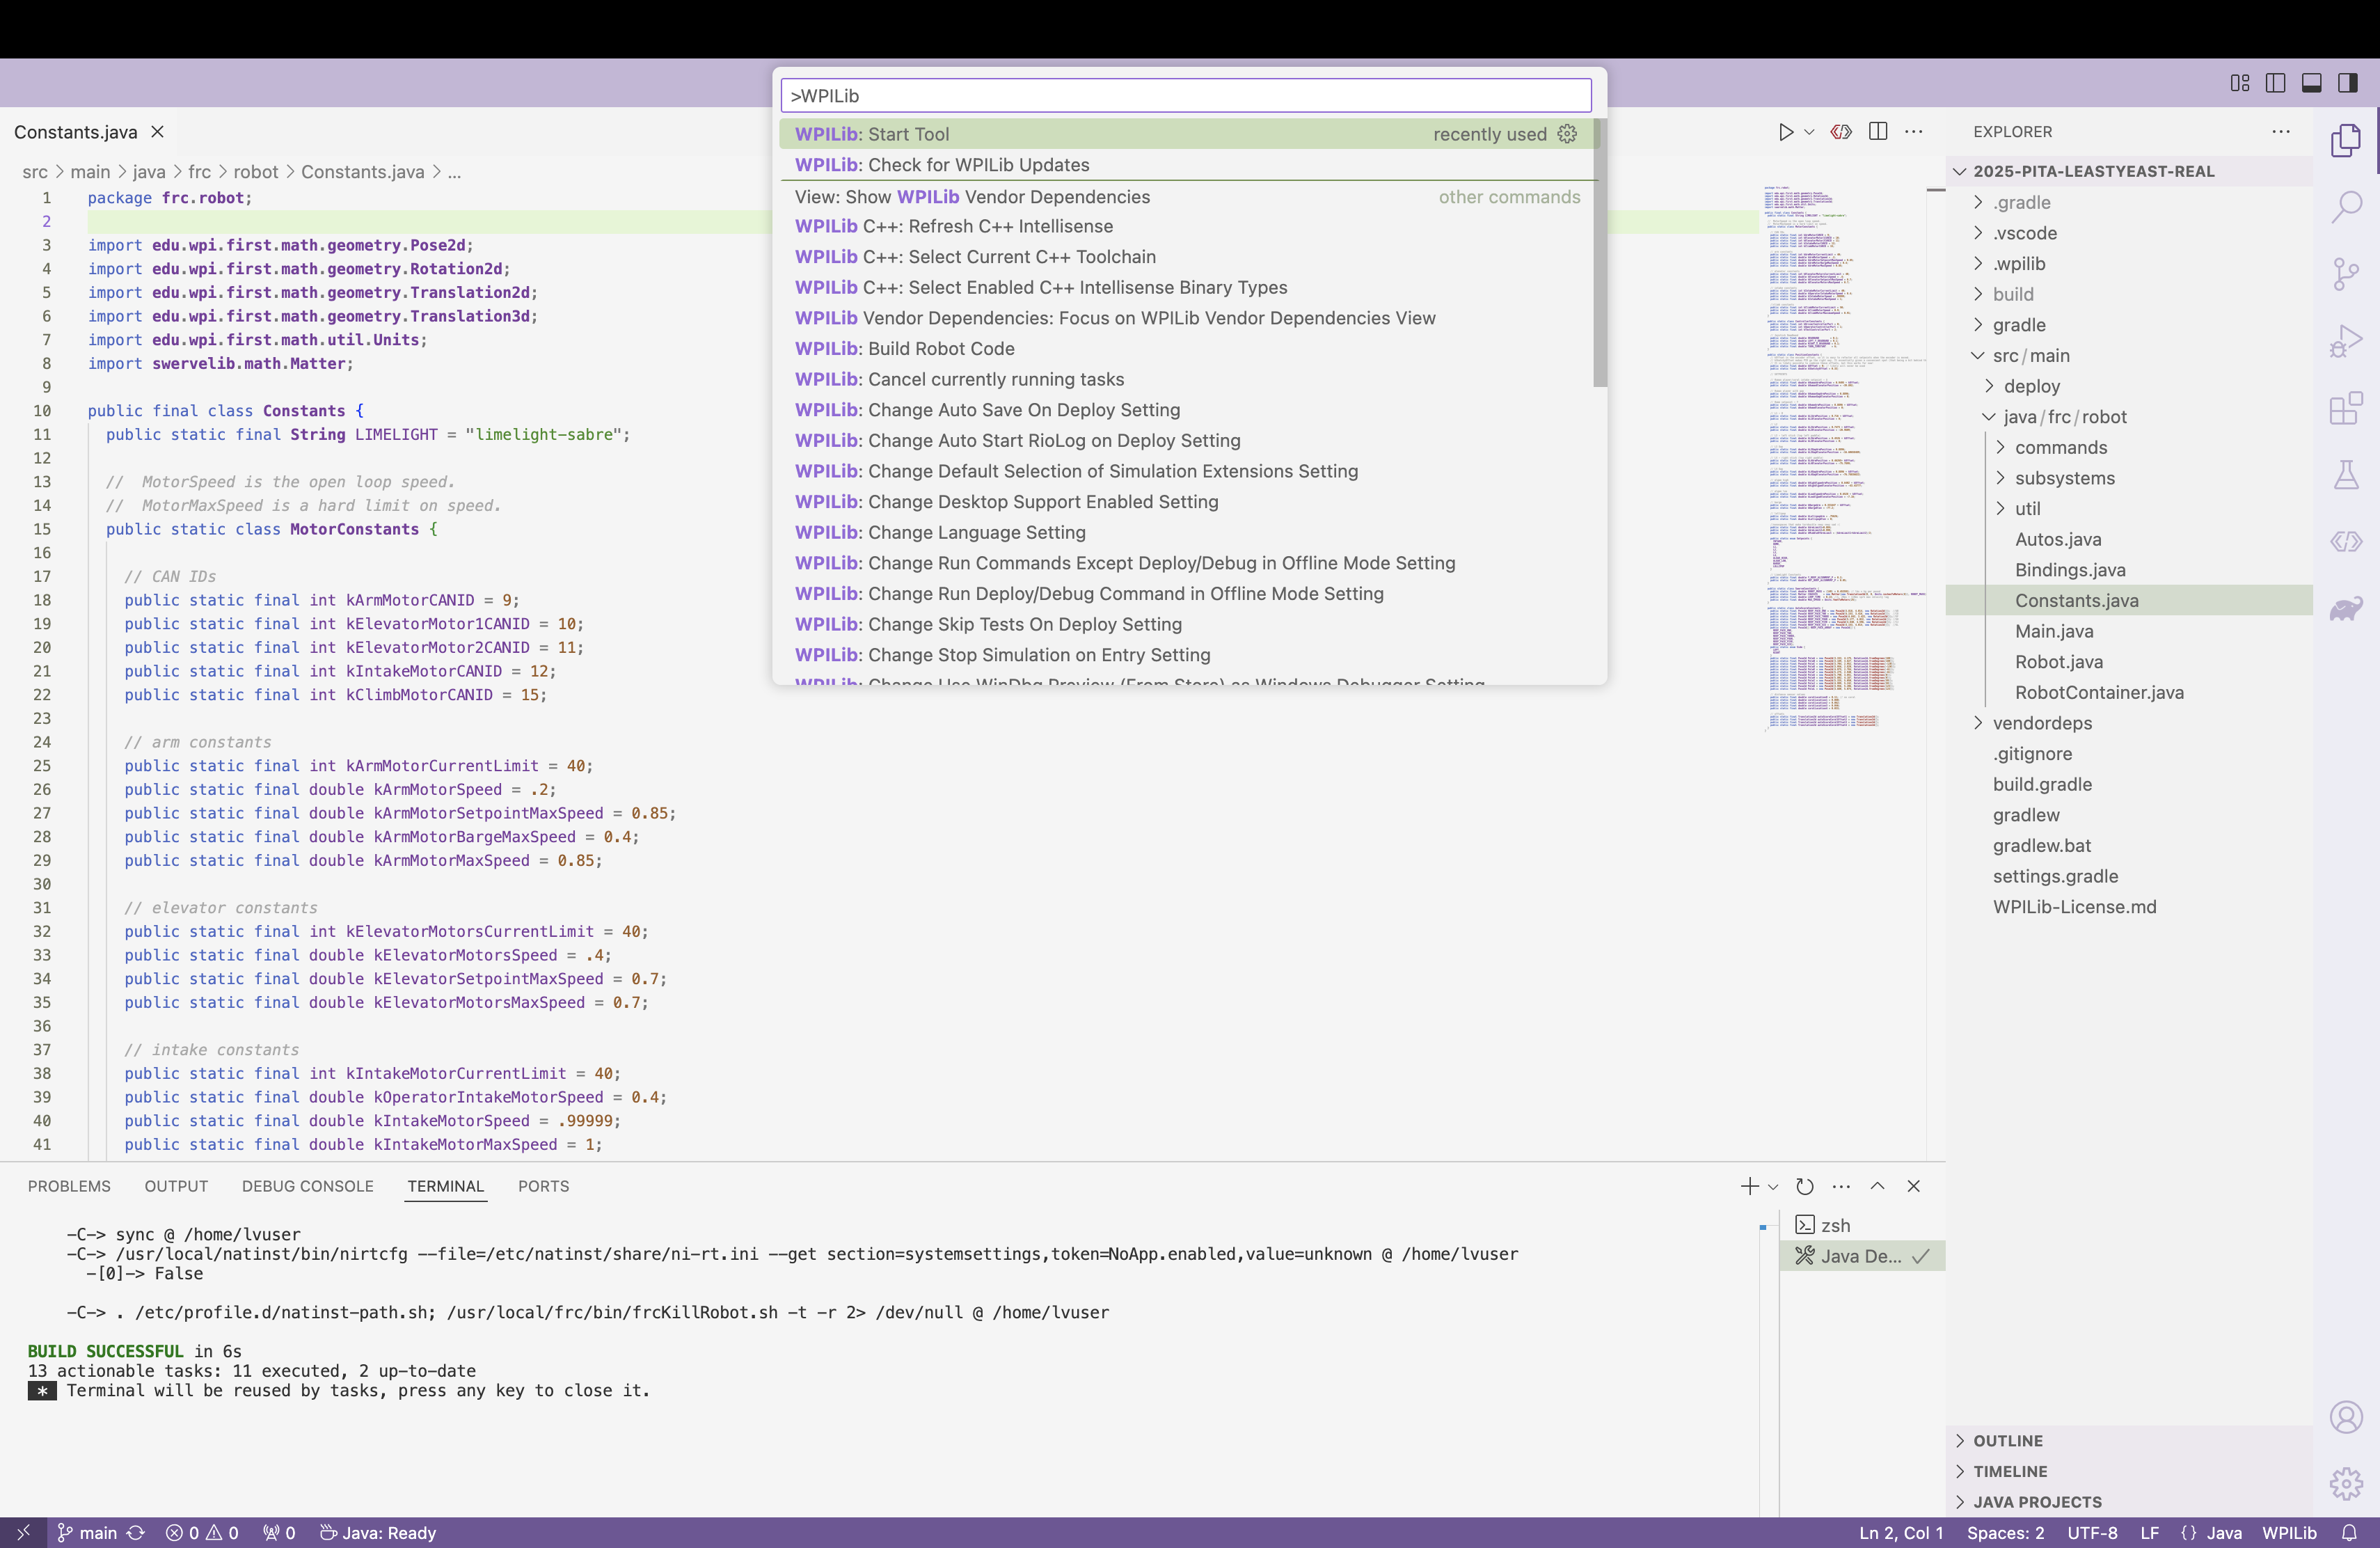The image size is (2380, 1548).
Task: Switch to the PORTS tab
Action: pyautogui.click(x=543, y=1186)
